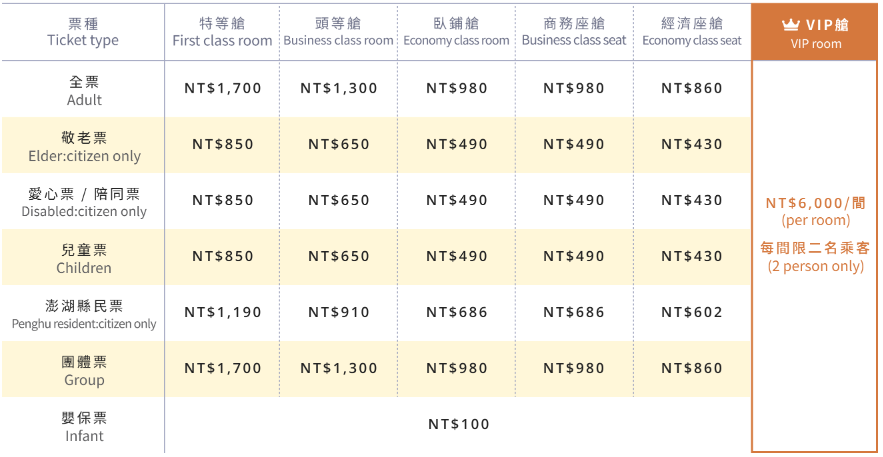Select the Group ticket row label

84,370
